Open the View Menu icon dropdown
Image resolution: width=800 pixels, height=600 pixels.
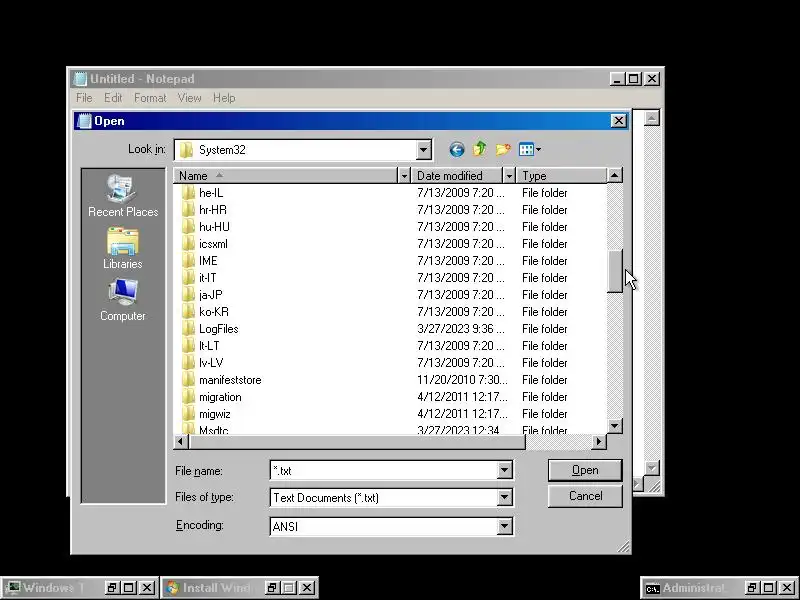[530, 149]
